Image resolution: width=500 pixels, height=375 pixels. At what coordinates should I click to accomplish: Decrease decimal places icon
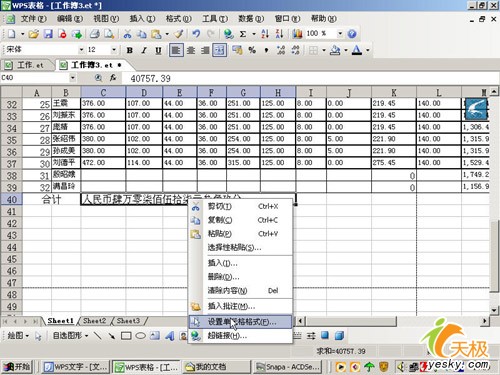pyautogui.click(x=295, y=50)
